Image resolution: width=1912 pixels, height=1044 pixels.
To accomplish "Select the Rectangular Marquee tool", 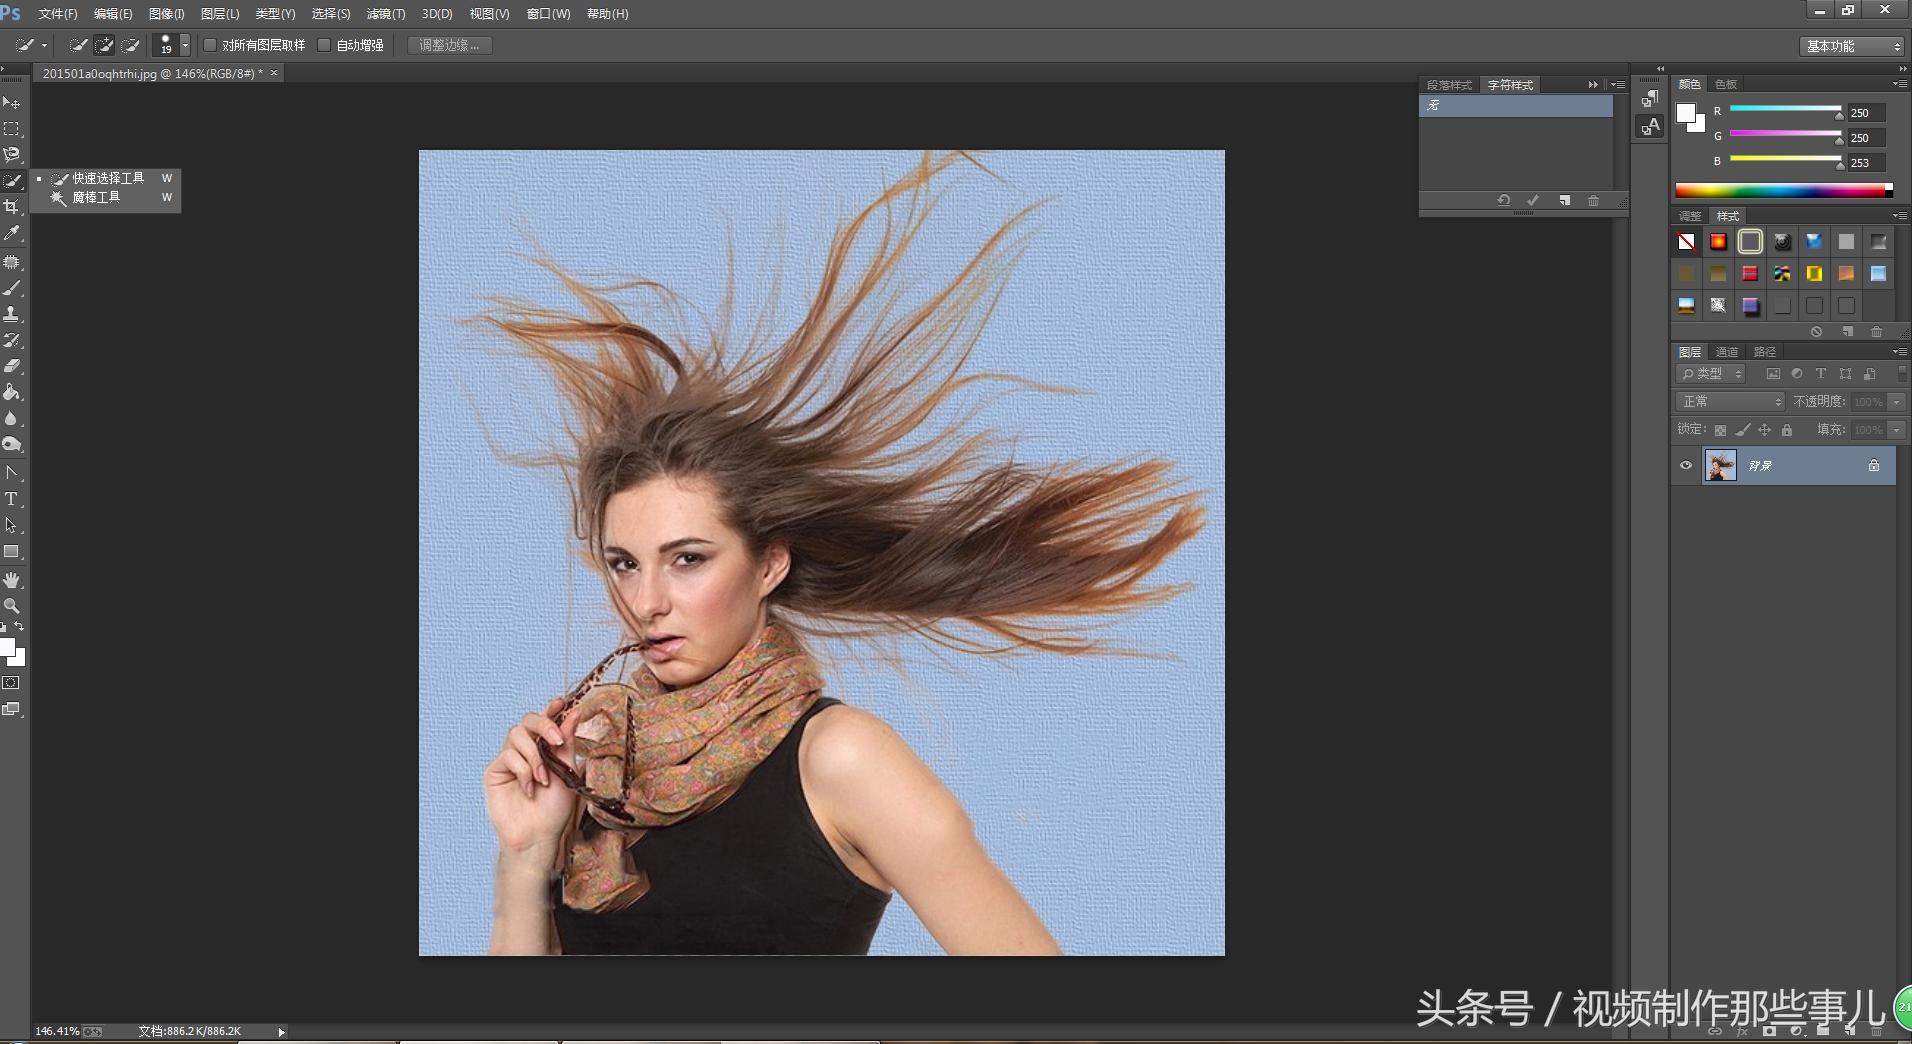I will coord(12,129).
